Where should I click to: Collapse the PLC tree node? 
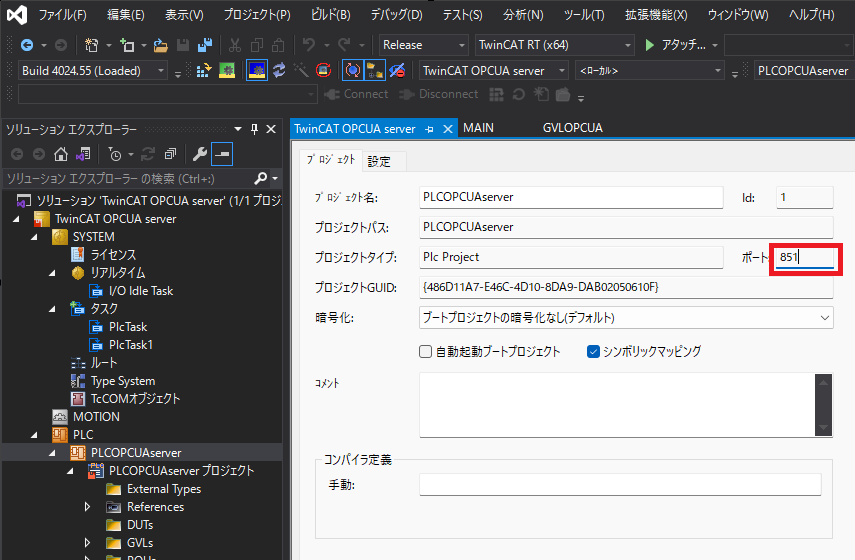pos(35,435)
